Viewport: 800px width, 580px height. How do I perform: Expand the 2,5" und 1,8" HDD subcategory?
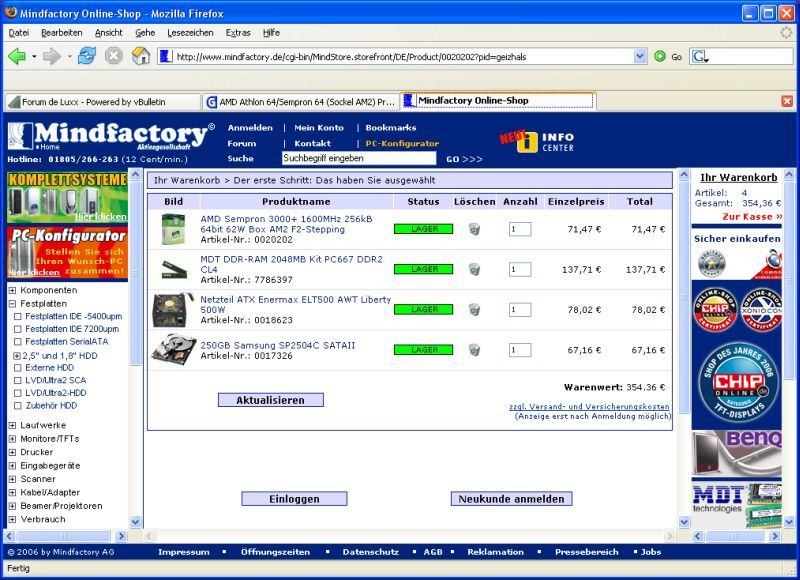[x=17, y=356]
